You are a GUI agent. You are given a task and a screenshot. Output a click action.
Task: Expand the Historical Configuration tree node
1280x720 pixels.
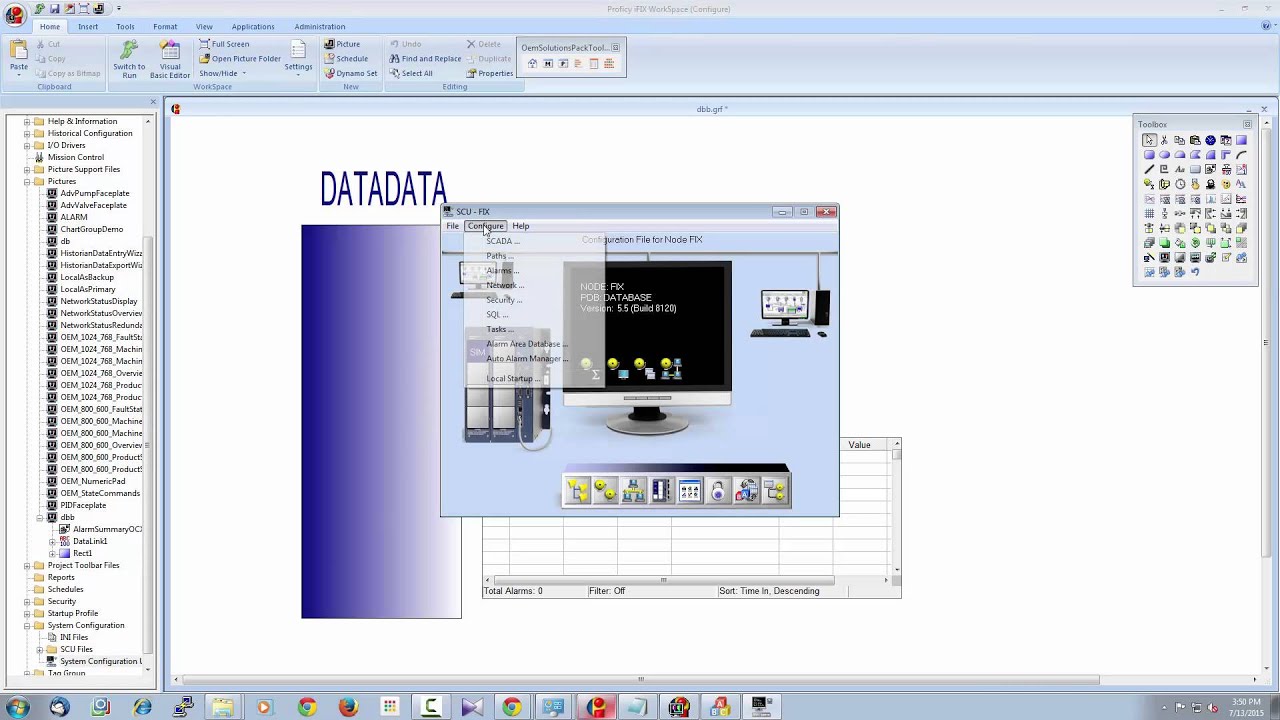click(27, 133)
